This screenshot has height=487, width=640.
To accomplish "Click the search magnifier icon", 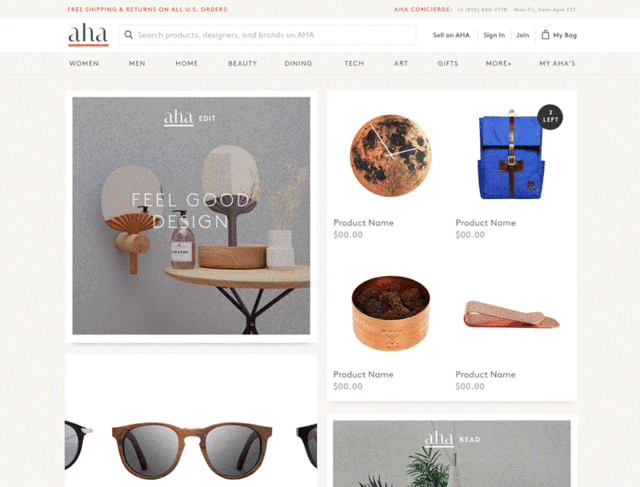I will [x=129, y=35].
